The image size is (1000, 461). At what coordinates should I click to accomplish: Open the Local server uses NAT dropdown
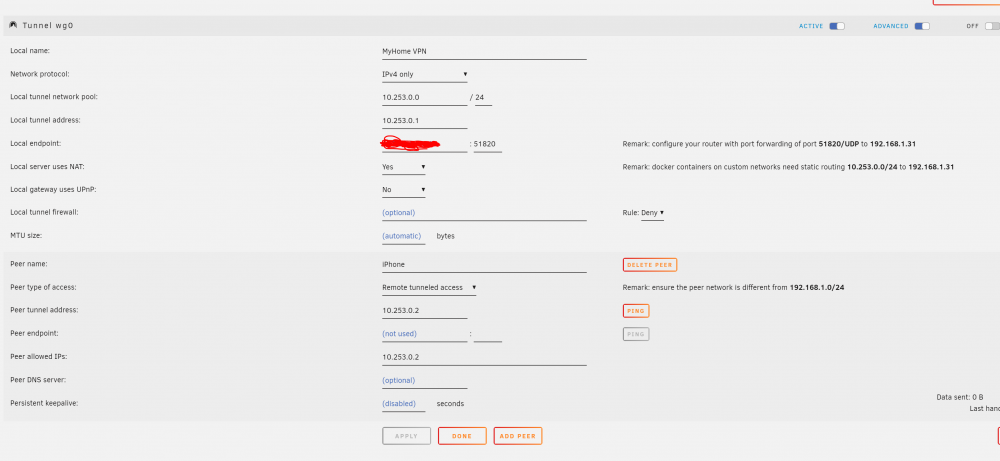(404, 167)
